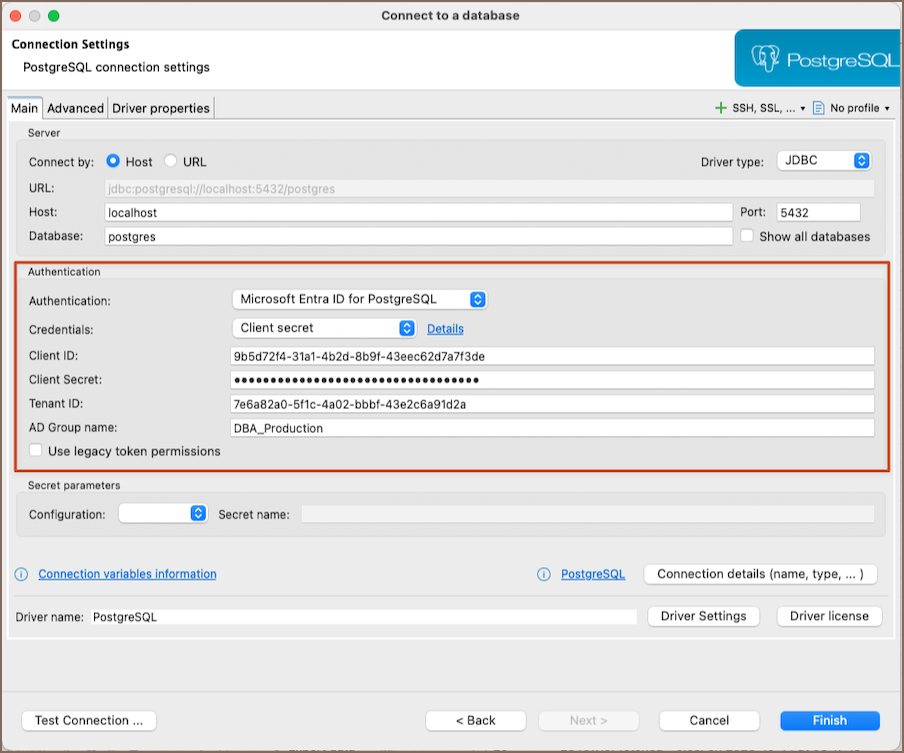Image resolution: width=904 pixels, height=753 pixels.
Task: Click the green plus SSH, SSL icon
Action: point(720,108)
